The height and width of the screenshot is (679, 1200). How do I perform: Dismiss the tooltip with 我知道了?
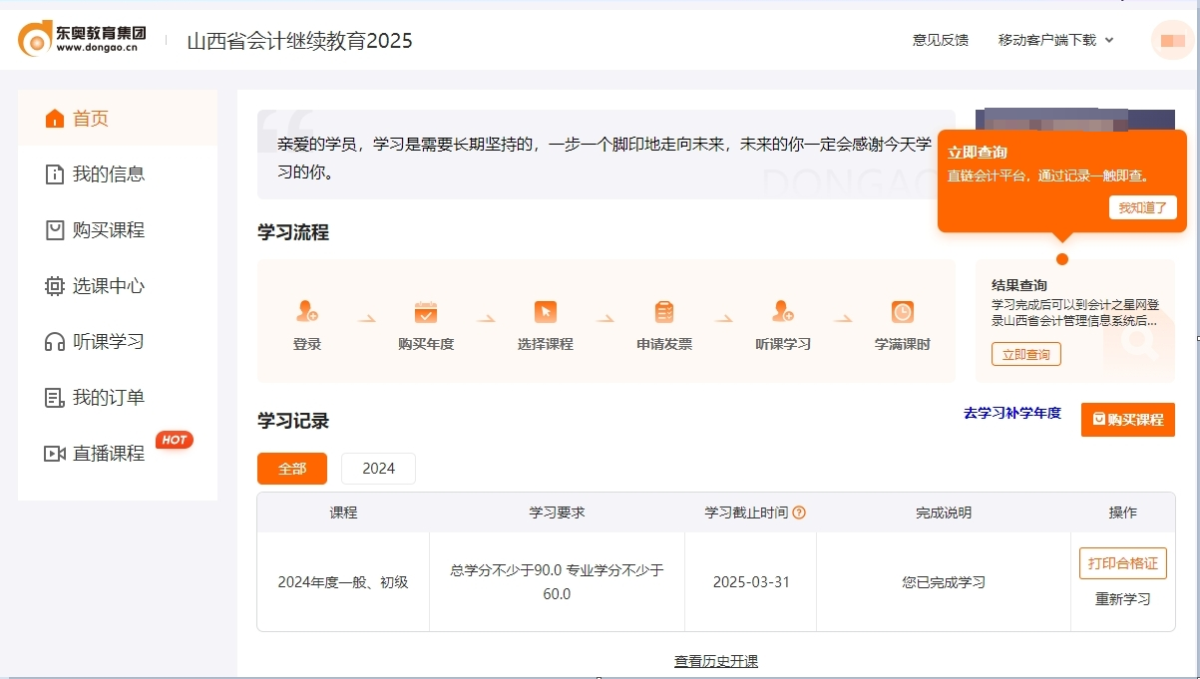pos(1143,207)
